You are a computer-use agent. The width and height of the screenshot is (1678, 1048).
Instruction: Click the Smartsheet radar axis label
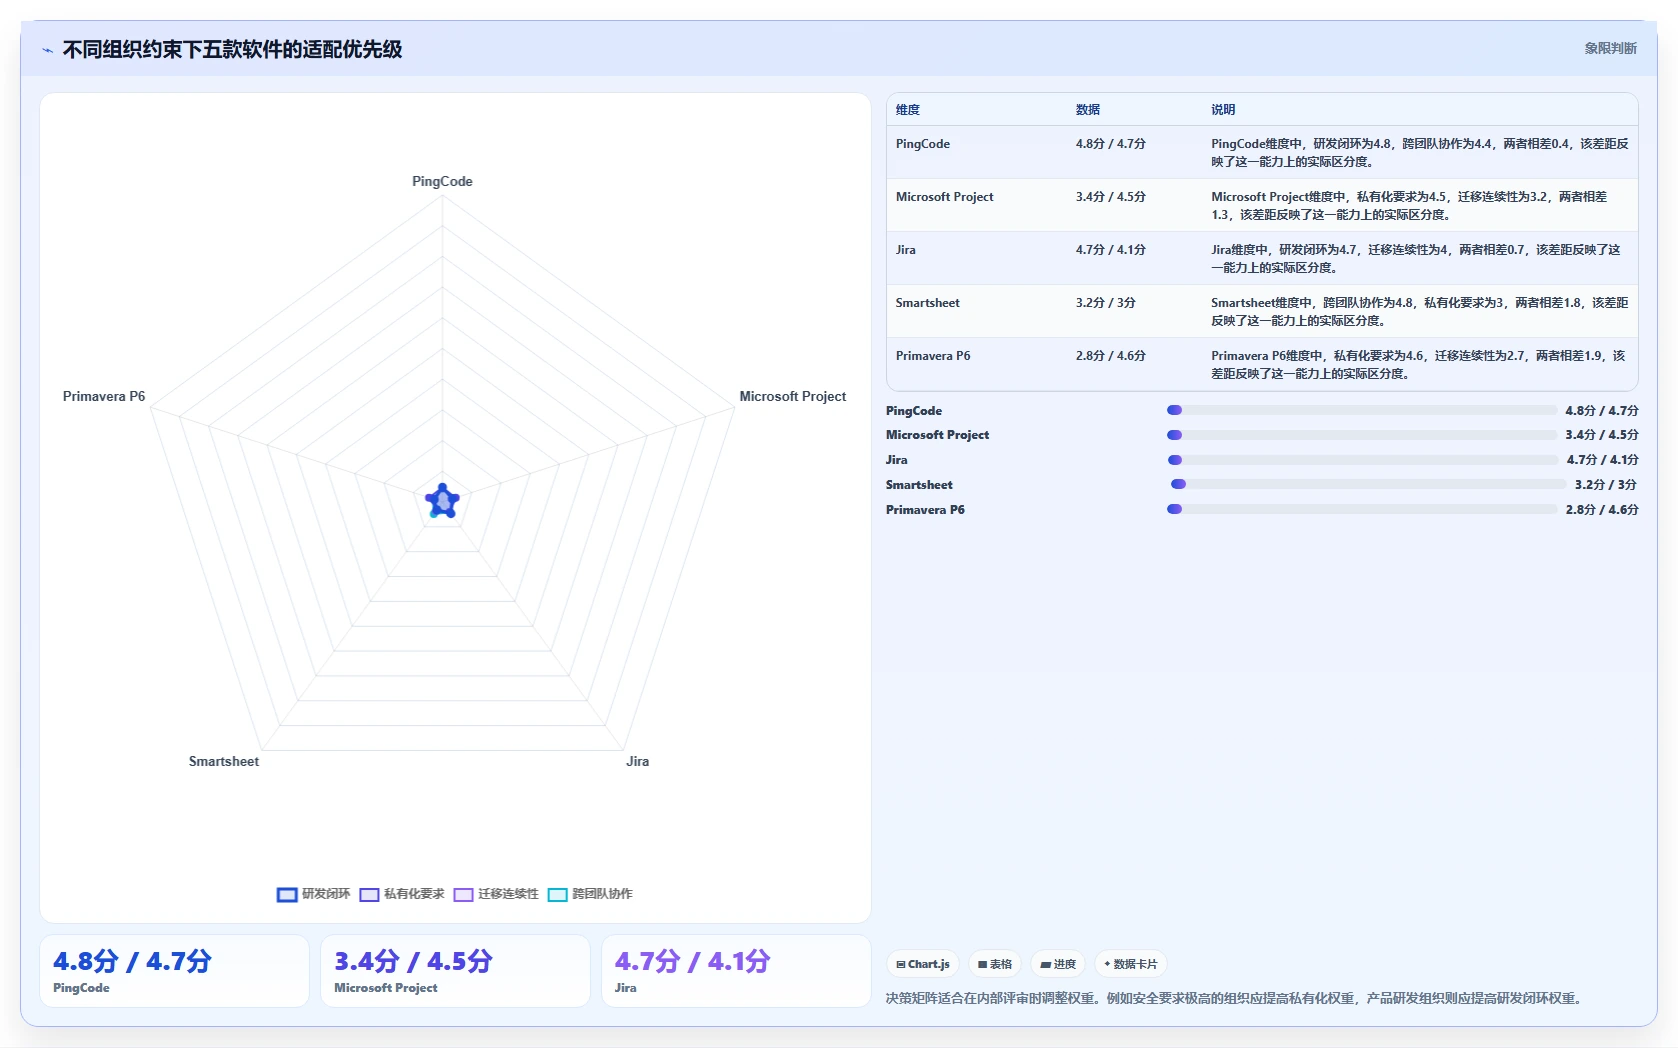pyautogui.click(x=224, y=762)
